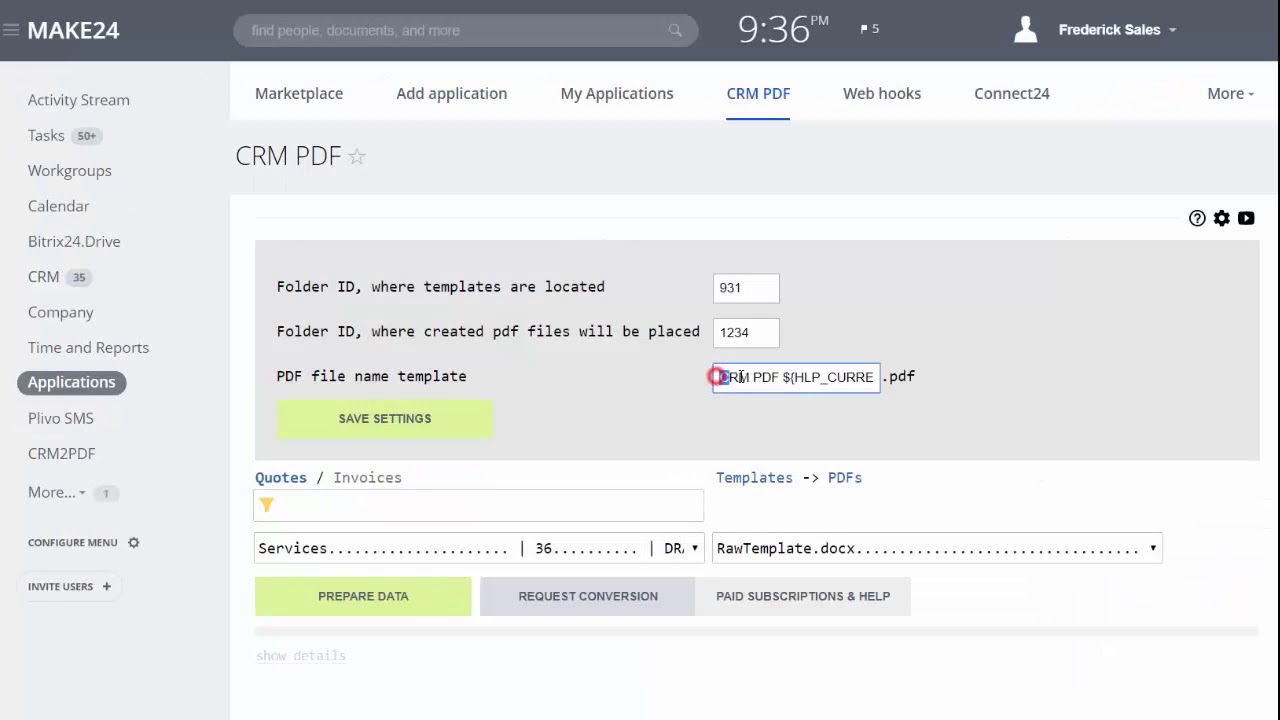Image resolution: width=1280 pixels, height=720 pixels.
Task: Open CRM in the sidebar
Action: coord(43,277)
